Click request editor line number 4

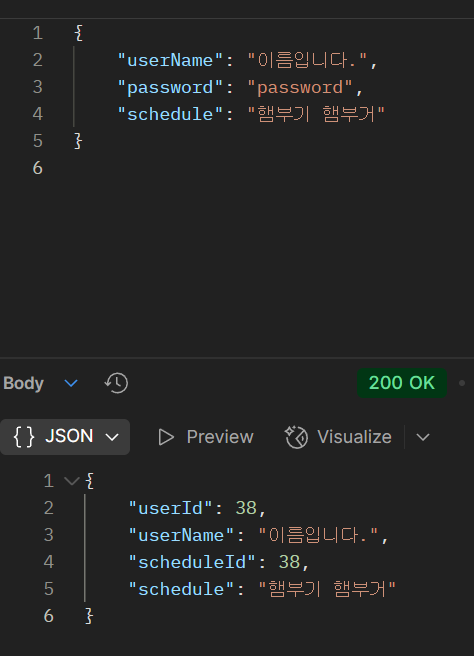point(38,114)
